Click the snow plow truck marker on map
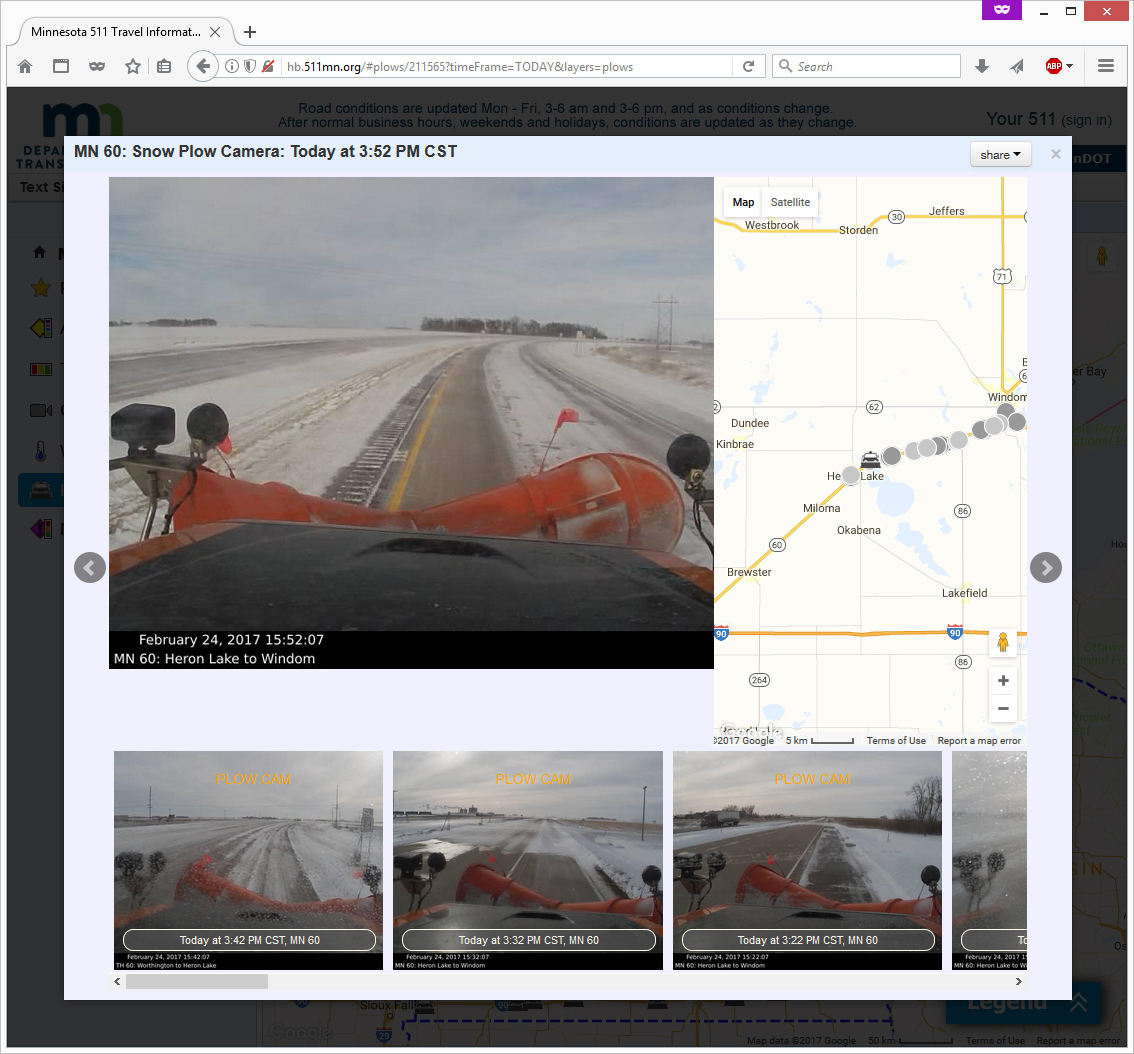Image resolution: width=1134 pixels, height=1054 pixels. click(x=871, y=459)
